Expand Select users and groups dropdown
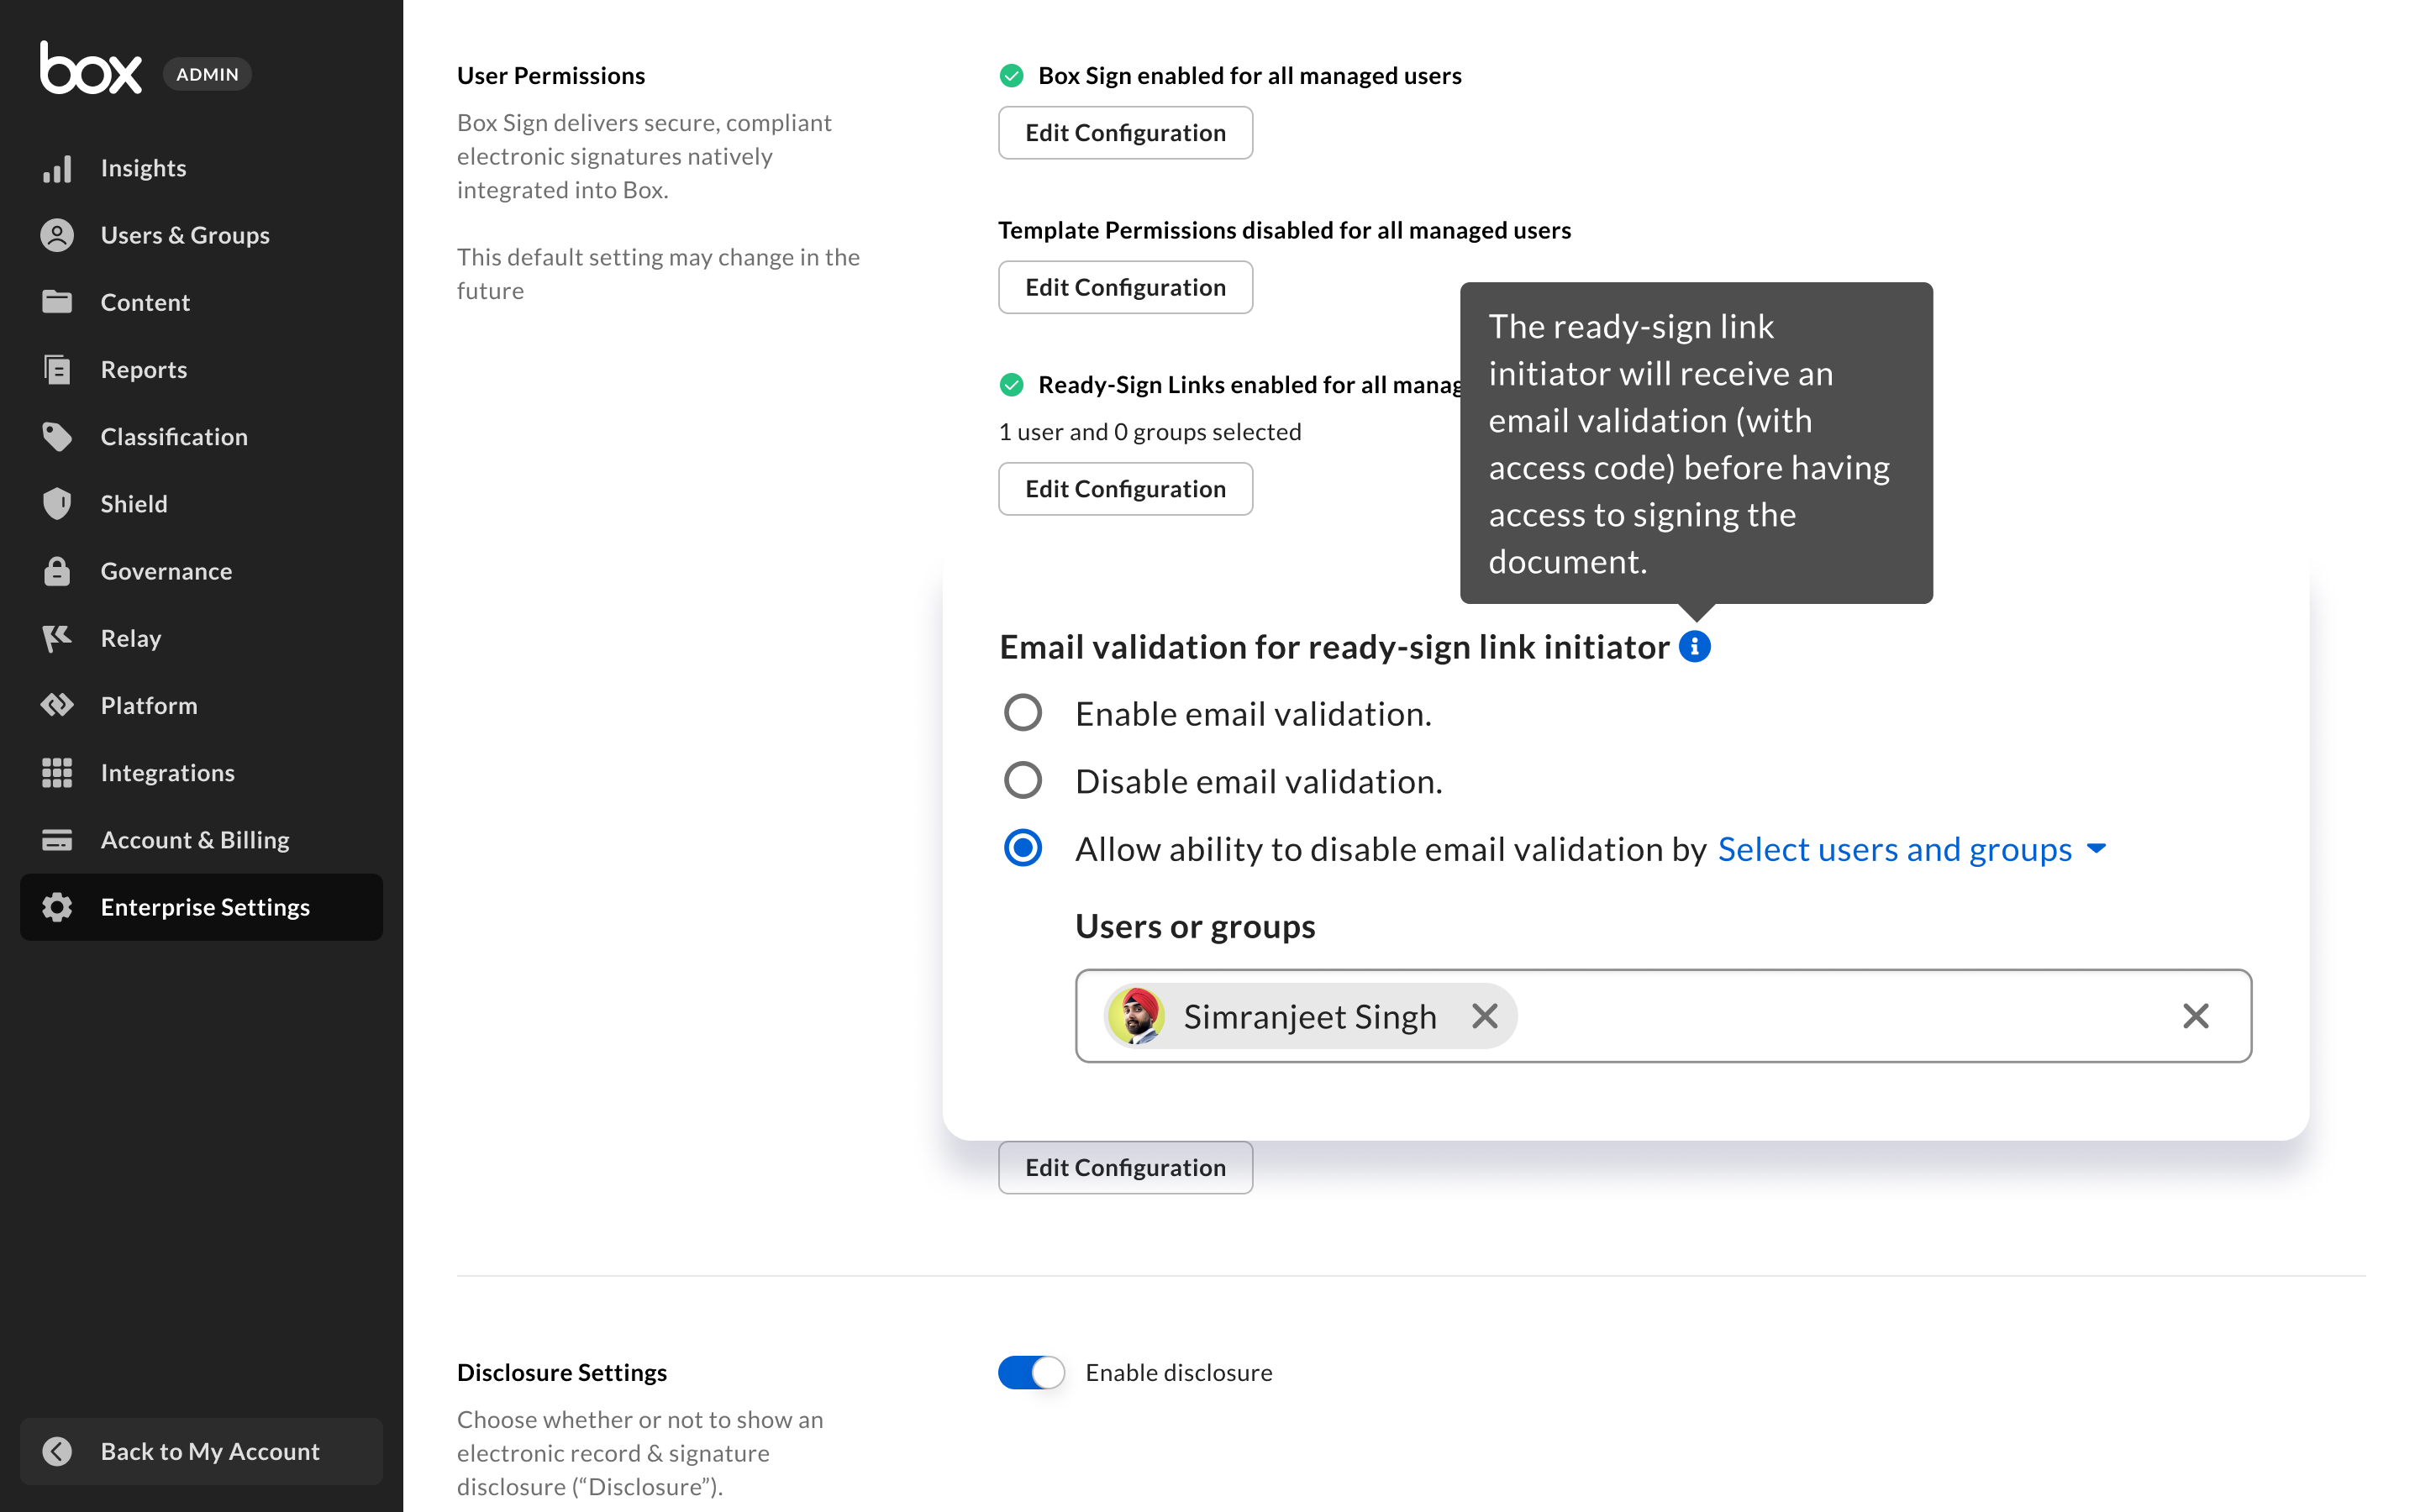Viewport: 2420px width, 1512px height. (x=1894, y=849)
